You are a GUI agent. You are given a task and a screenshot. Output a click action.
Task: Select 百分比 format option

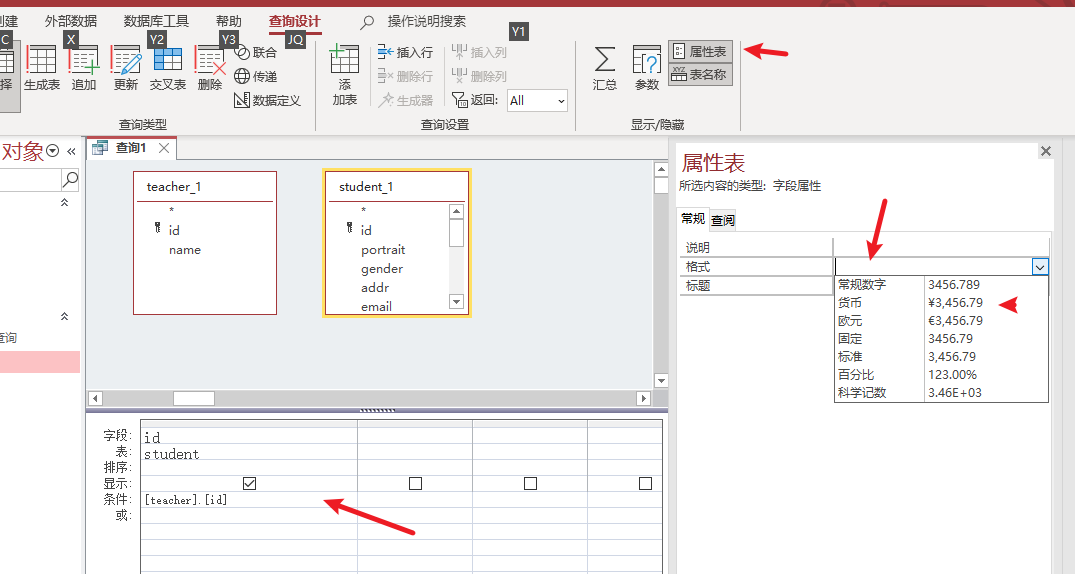941,374
